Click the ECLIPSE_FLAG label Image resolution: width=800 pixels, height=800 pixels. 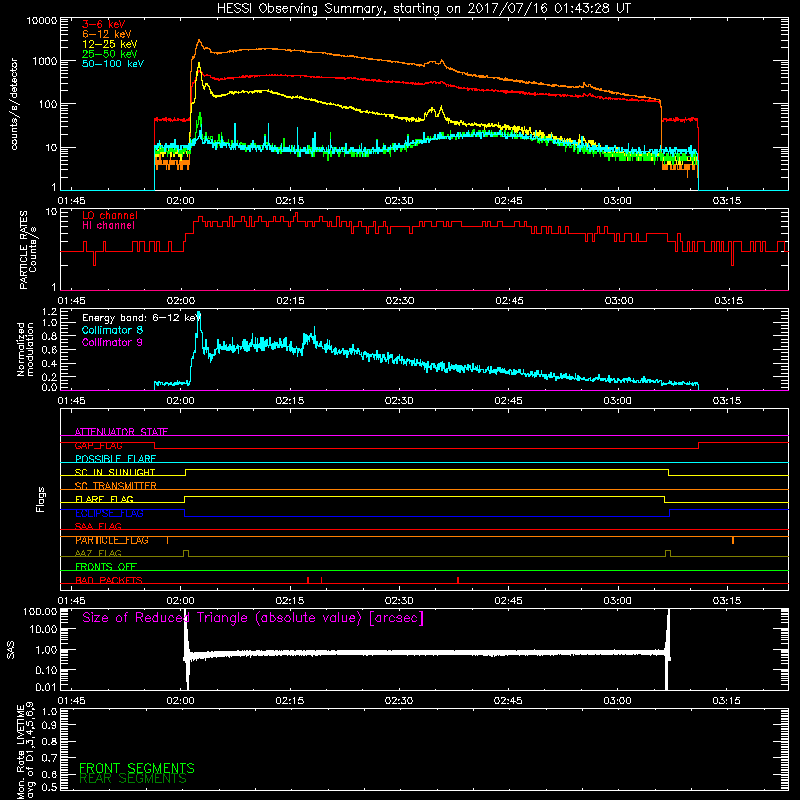[109, 513]
